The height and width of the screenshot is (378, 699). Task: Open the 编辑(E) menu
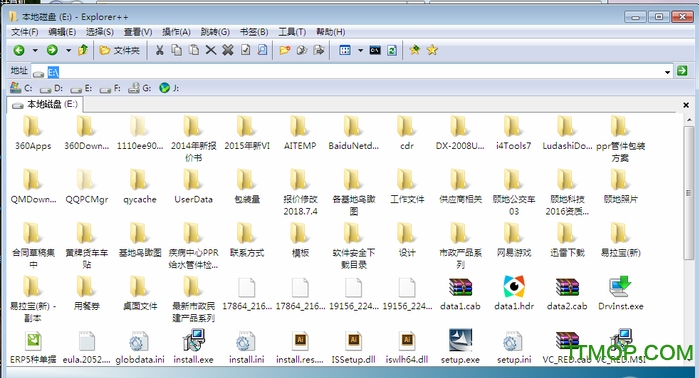pos(62,32)
